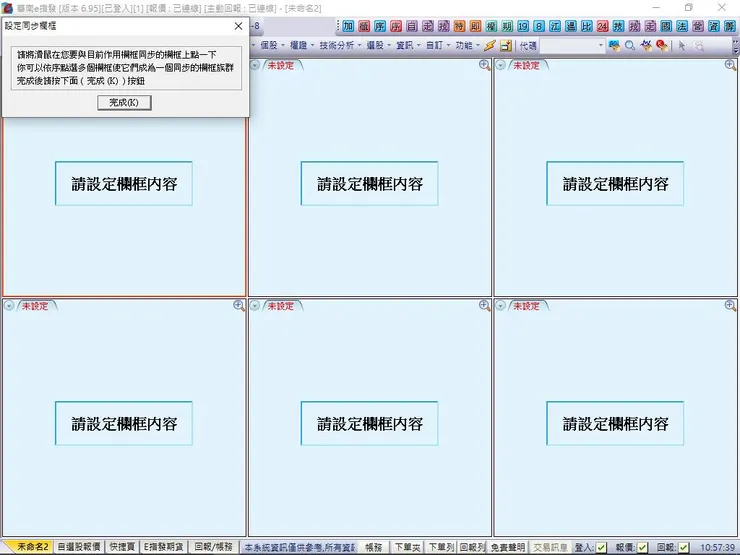Click zoom icon of bottom-middle panel
This screenshot has width=740, height=555.
[x=484, y=306]
